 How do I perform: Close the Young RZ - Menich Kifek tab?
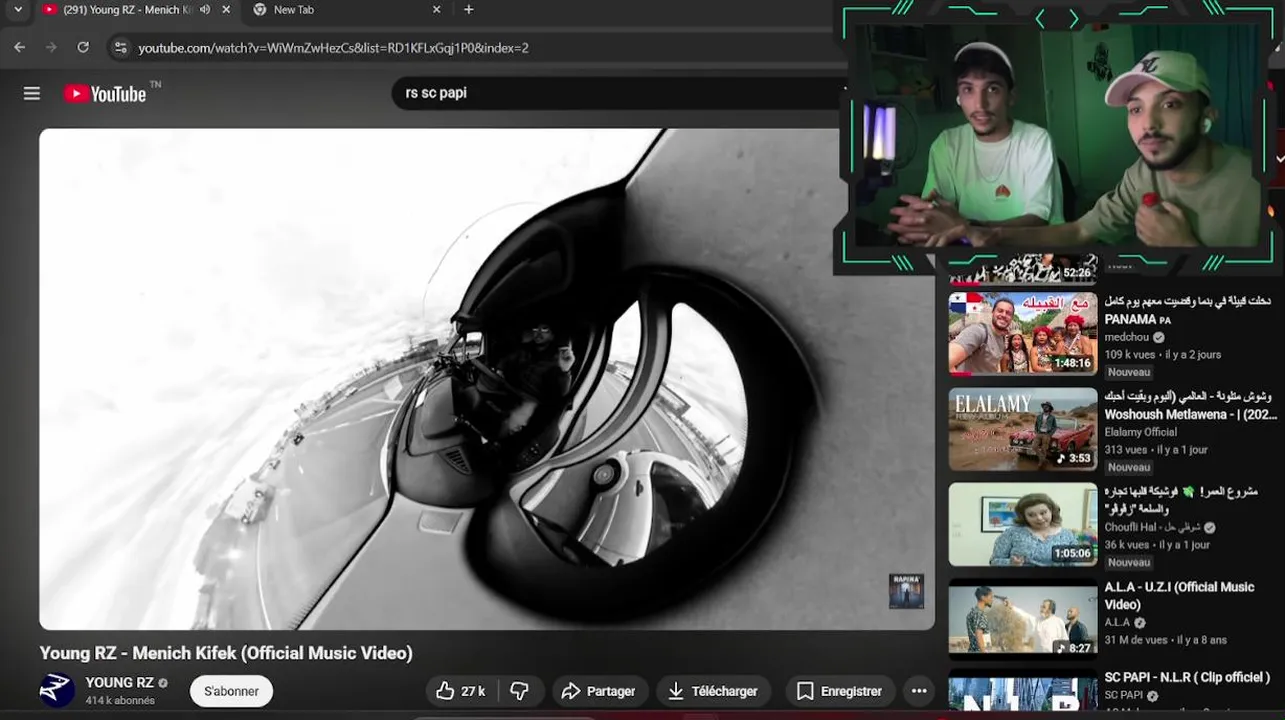click(226, 10)
